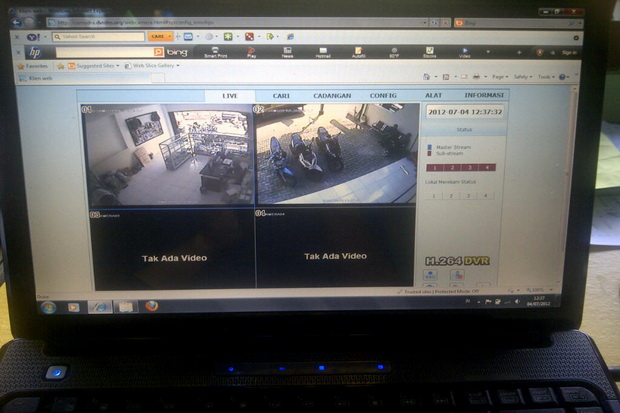Click the multi-user icon under H.264 DVR

[x=430, y=275]
